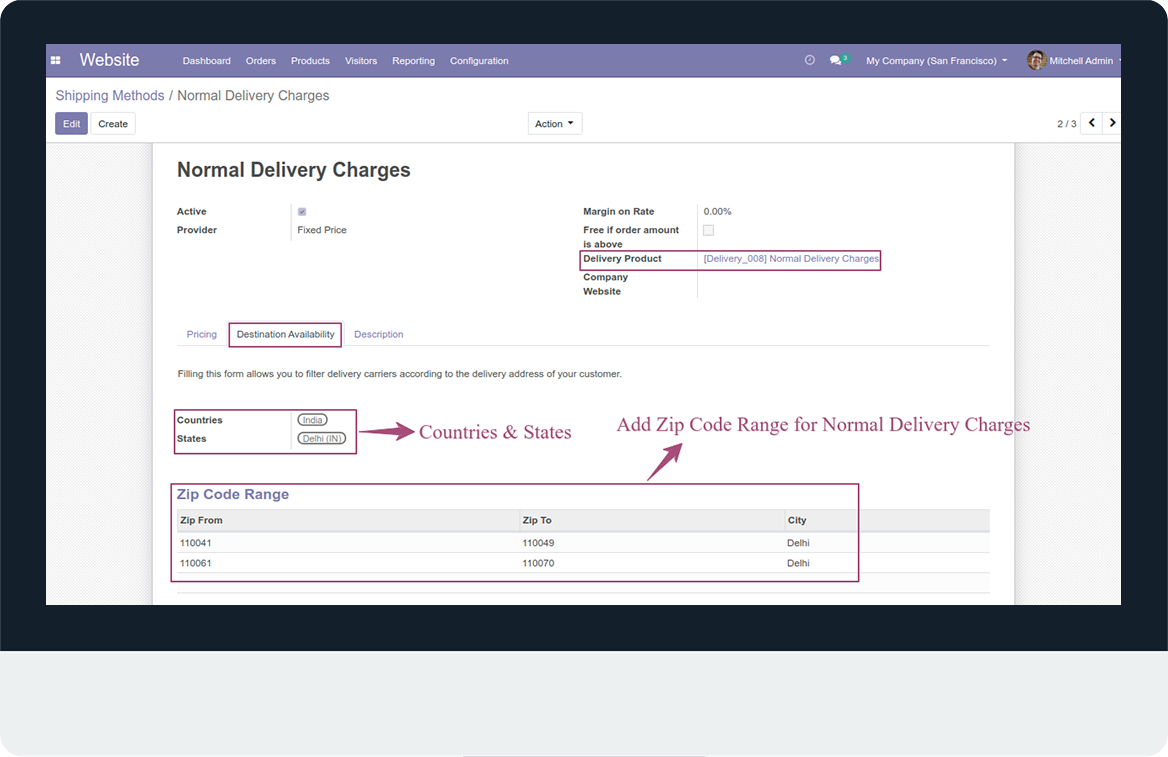Screen dimensions: 1168x757
Task: Toggle Free if order amount checkbox
Action: coord(708,230)
